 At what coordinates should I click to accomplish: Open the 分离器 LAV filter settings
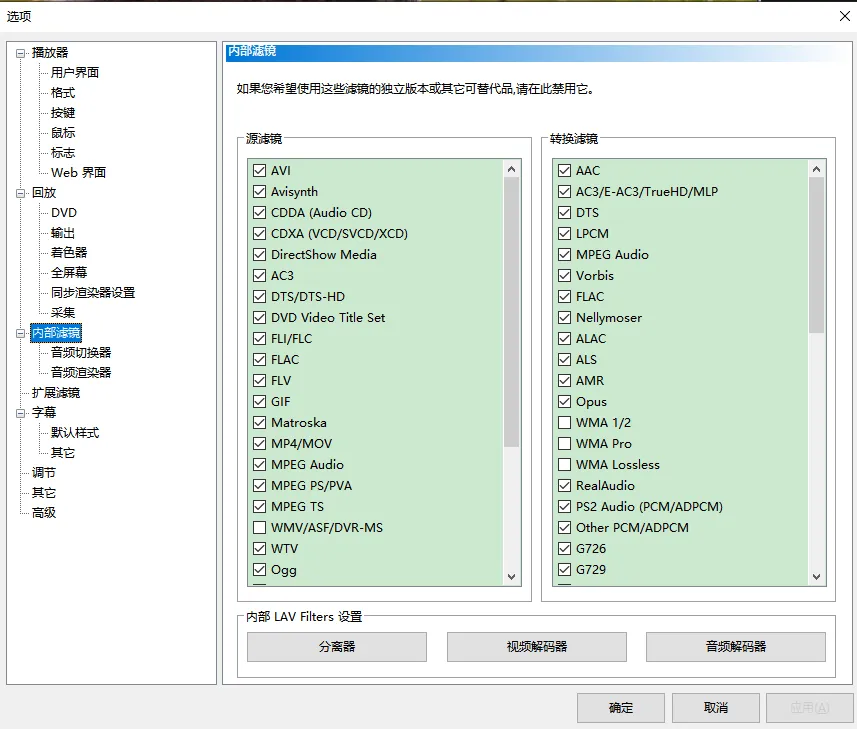coord(336,647)
